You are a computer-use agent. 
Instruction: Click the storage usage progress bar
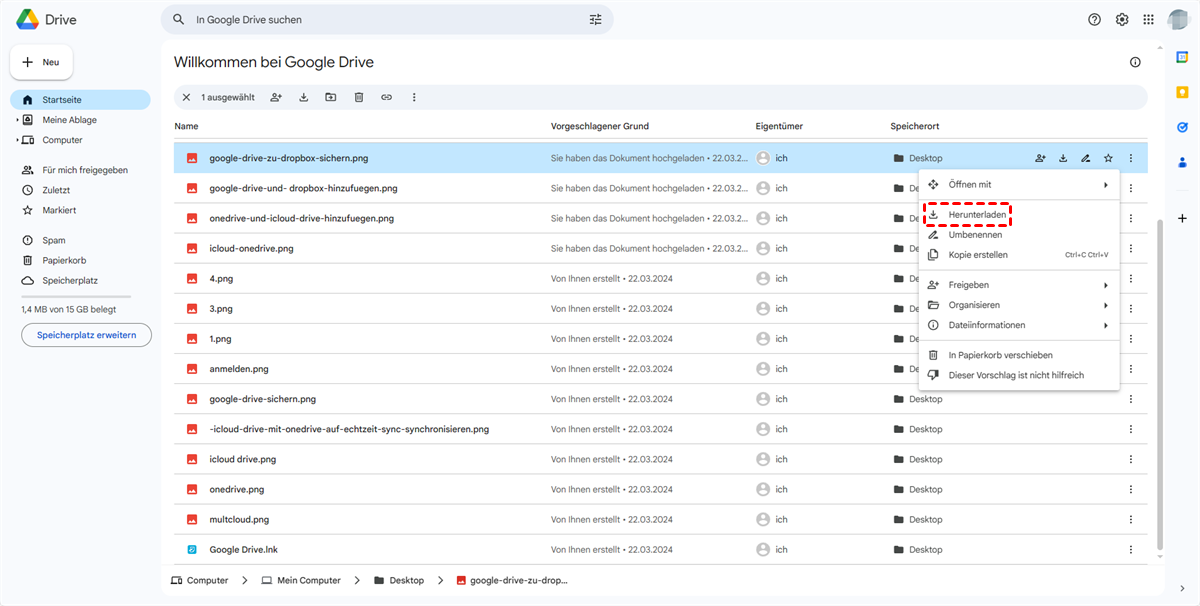(x=76, y=296)
